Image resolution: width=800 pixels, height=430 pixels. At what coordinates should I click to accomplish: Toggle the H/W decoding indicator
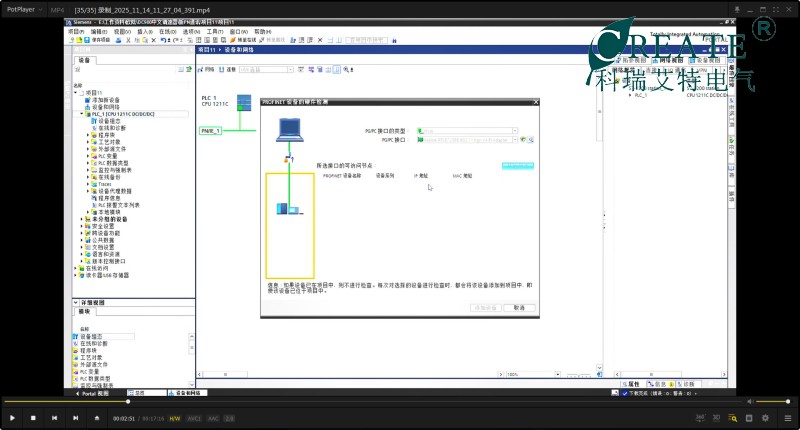(175, 418)
